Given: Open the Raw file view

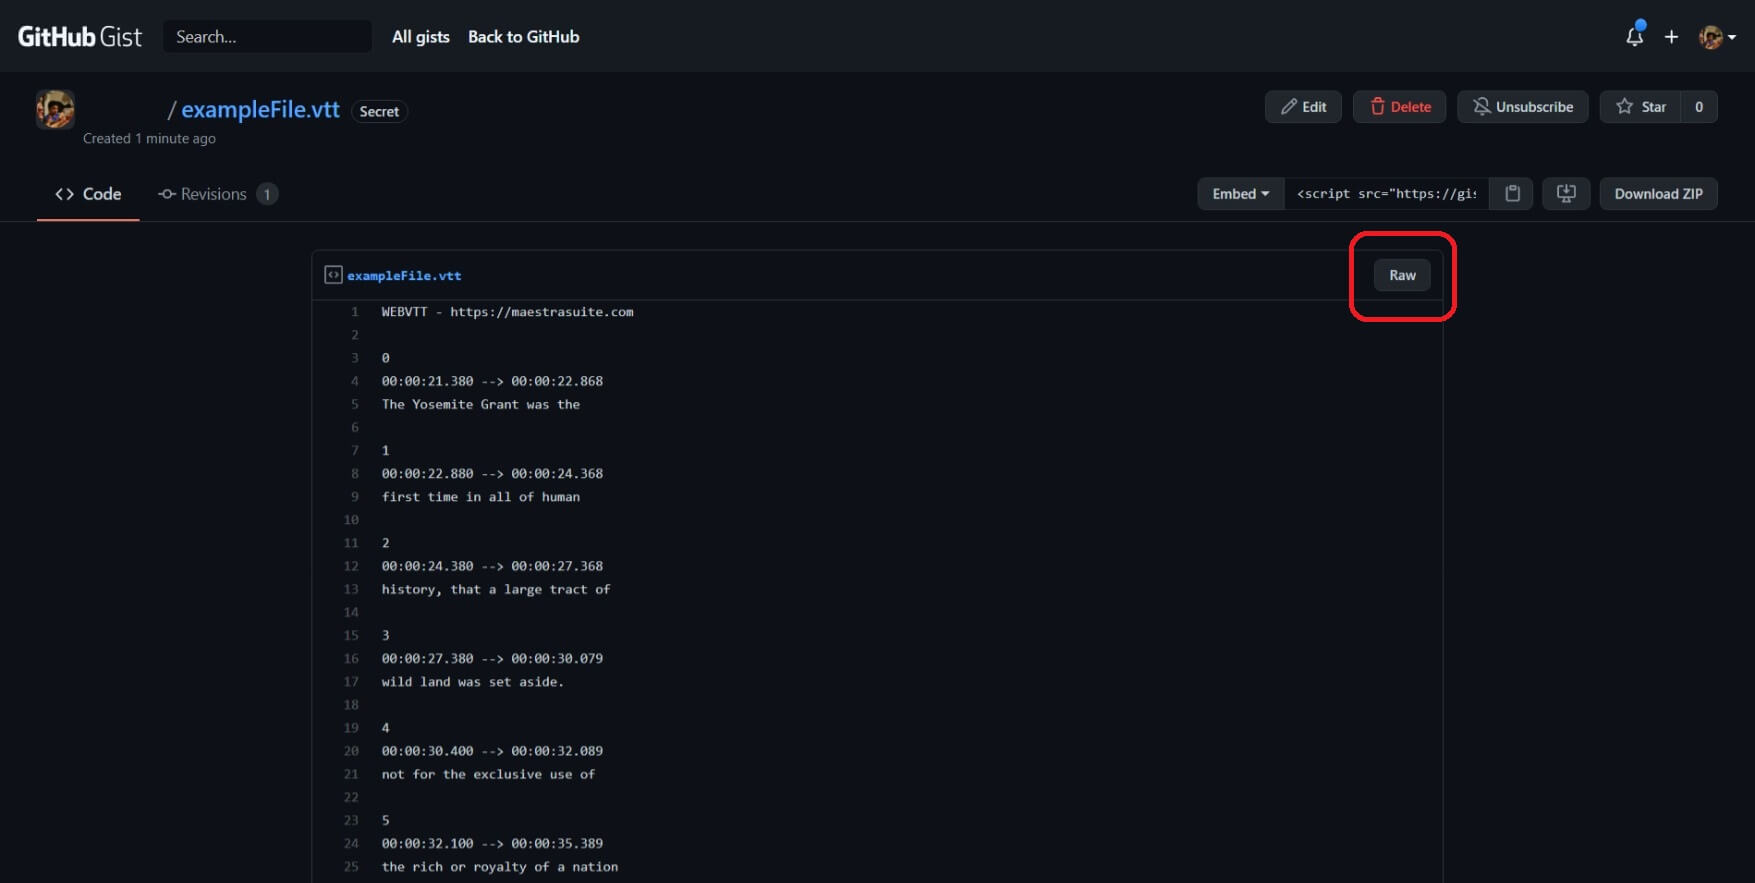Looking at the screenshot, I should click(x=1402, y=275).
